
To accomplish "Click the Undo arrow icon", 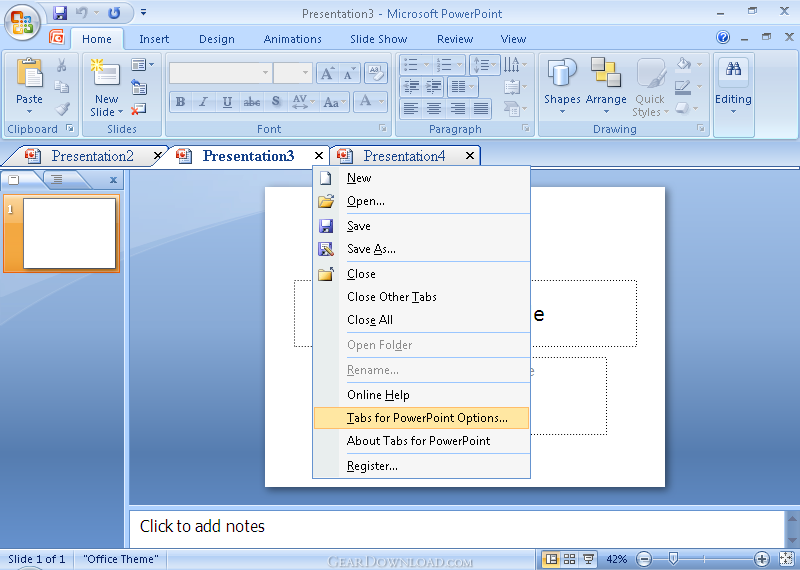I will (x=82, y=13).
